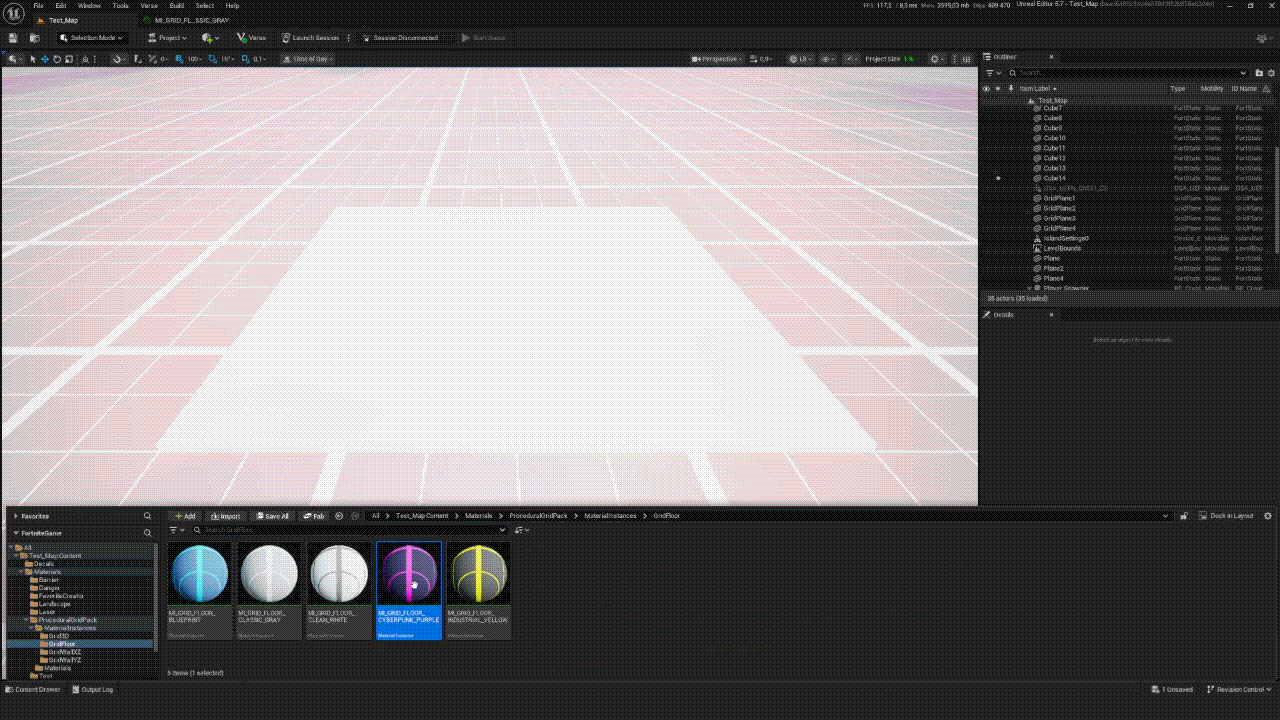Image resolution: width=1280 pixels, height=720 pixels.
Task: Click the Fab button in Content Browser
Action: 314,516
